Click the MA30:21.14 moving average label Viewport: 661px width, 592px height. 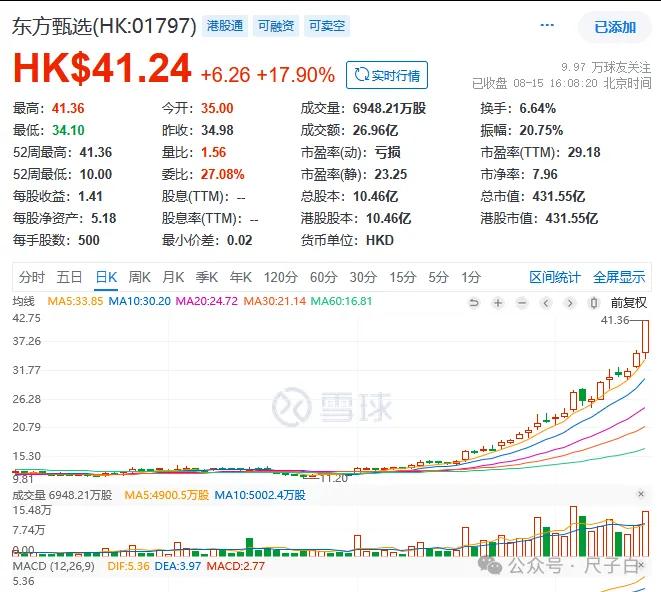[x=275, y=301]
